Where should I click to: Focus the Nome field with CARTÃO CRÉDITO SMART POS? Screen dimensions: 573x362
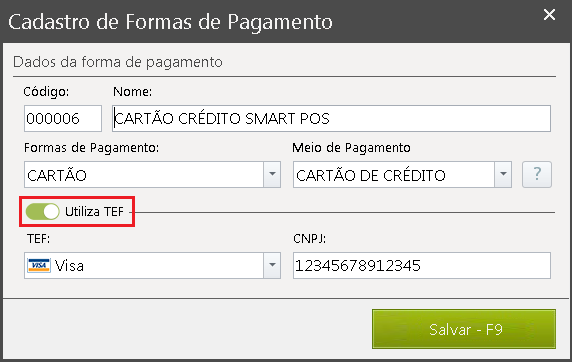[x=331, y=118]
